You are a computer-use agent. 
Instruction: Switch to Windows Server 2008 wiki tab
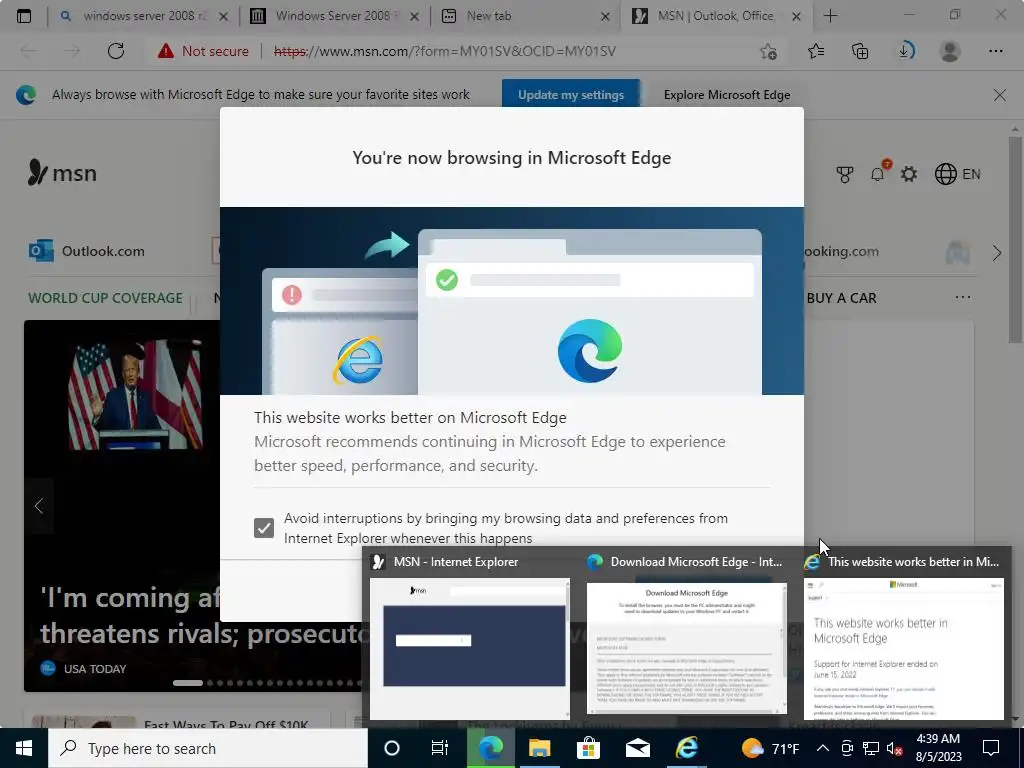[336, 16]
